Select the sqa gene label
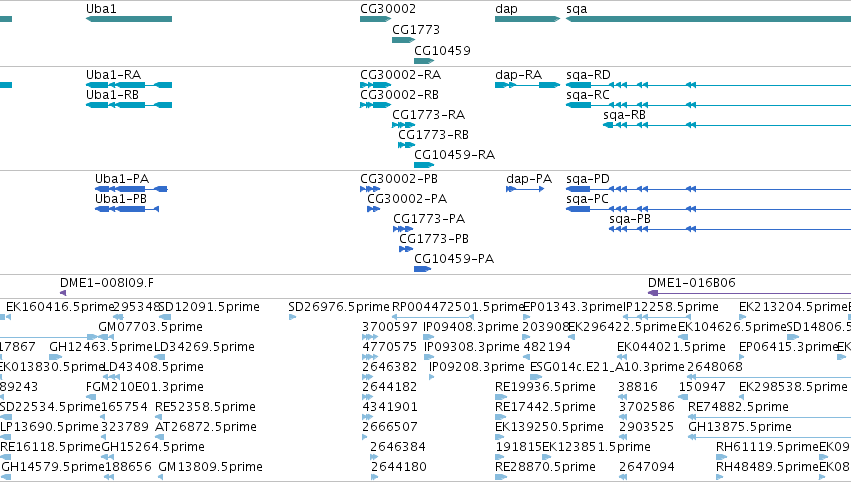The image size is (851, 482). point(576,9)
